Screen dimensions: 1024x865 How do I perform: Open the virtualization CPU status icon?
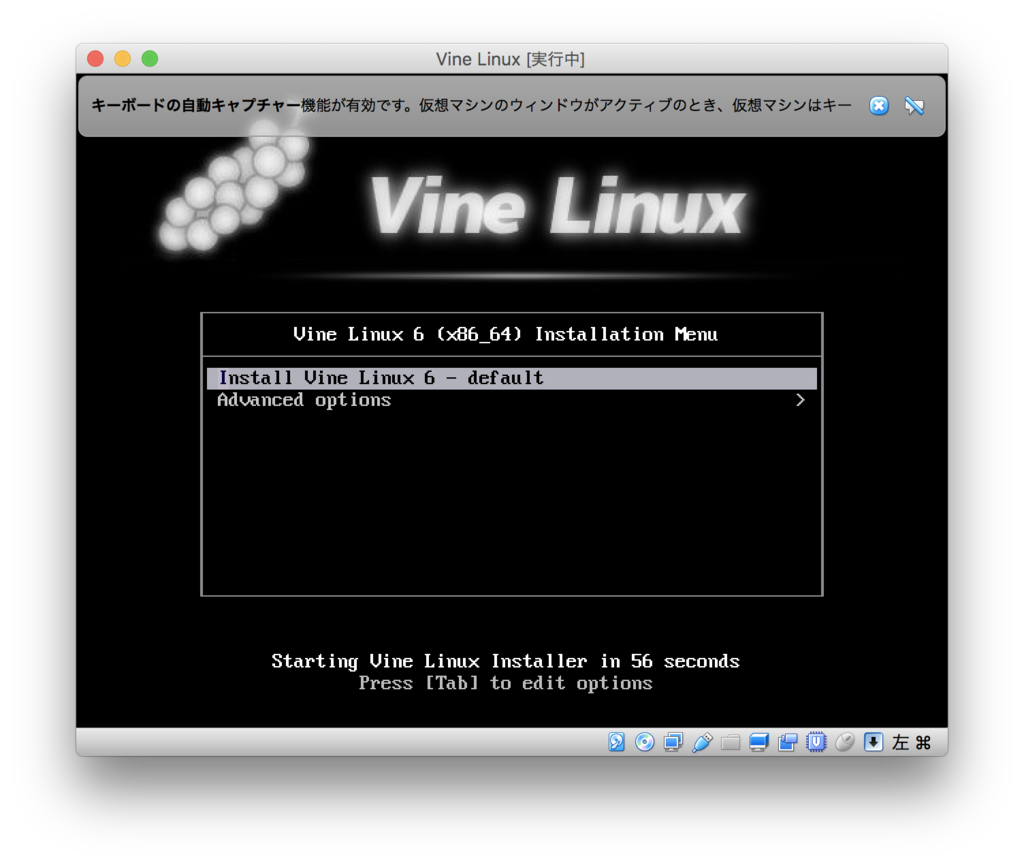pyautogui.click(x=816, y=742)
